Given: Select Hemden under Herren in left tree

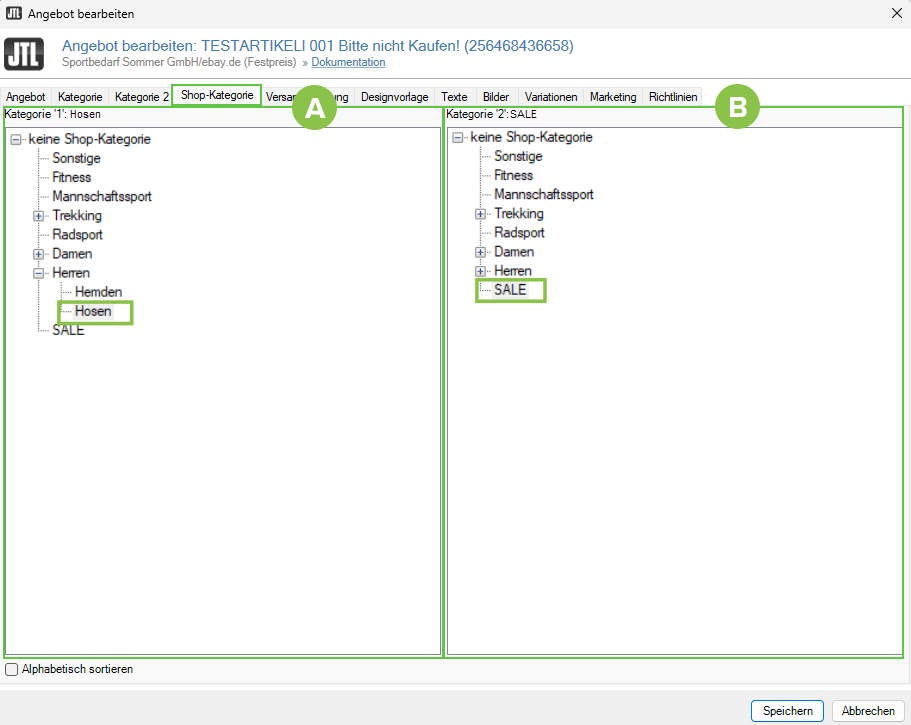Looking at the screenshot, I should (x=99, y=292).
